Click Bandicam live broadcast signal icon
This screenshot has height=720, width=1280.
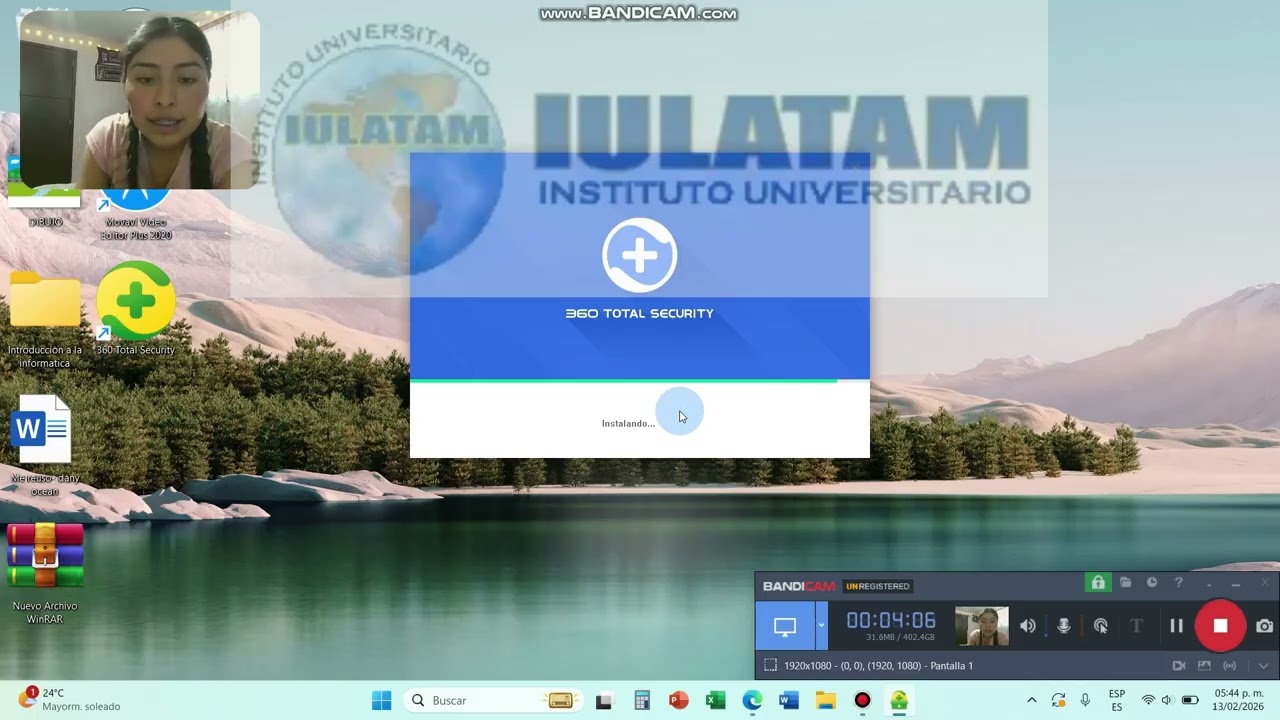point(1229,666)
